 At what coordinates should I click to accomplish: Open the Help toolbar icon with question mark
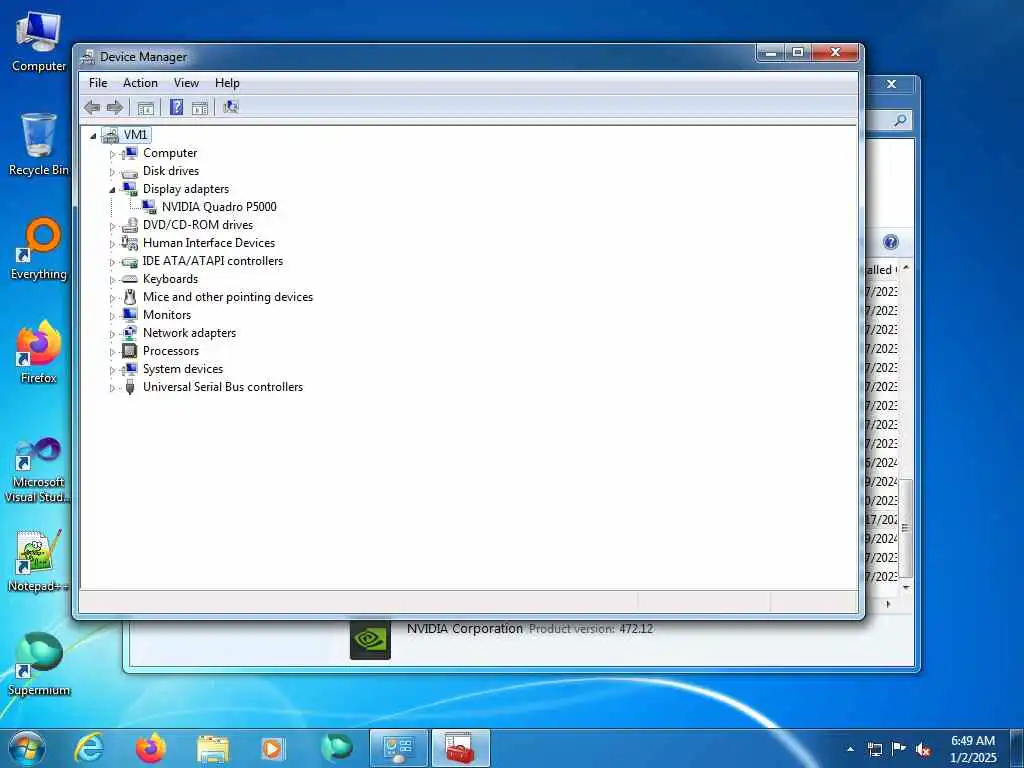point(176,107)
